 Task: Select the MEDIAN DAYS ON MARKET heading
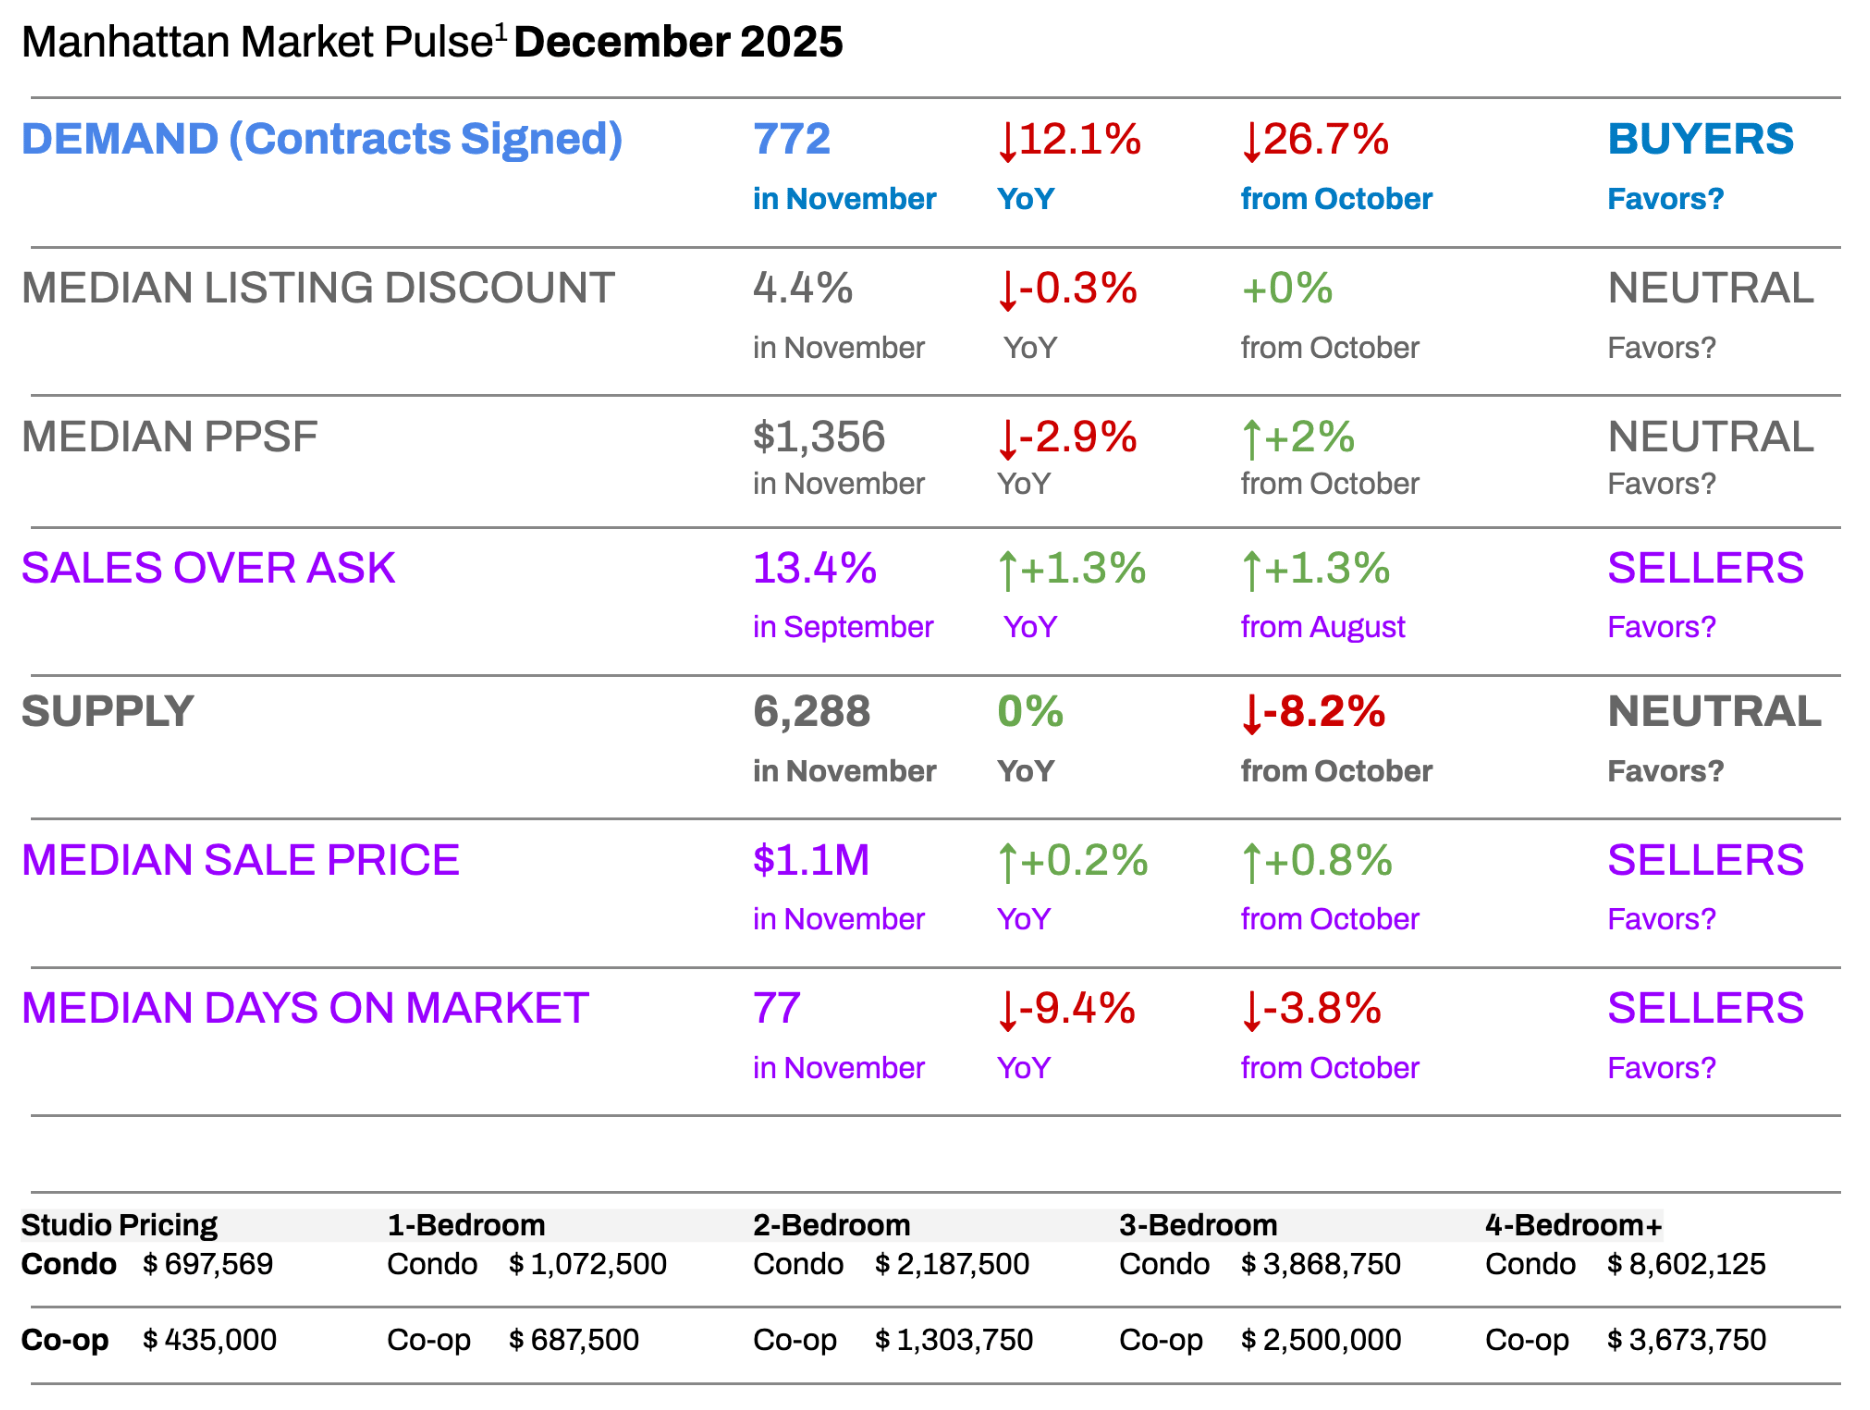tap(305, 1008)
